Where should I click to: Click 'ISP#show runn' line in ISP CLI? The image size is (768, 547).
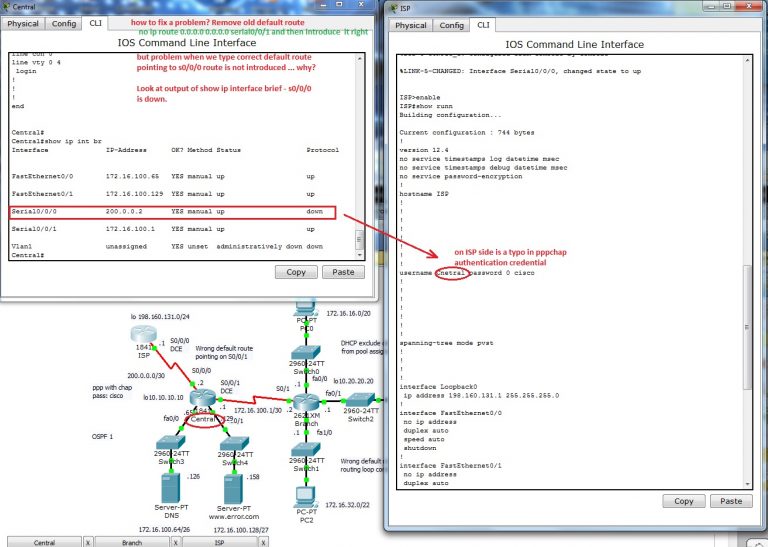pyautogui.click(x=426, y=106)
